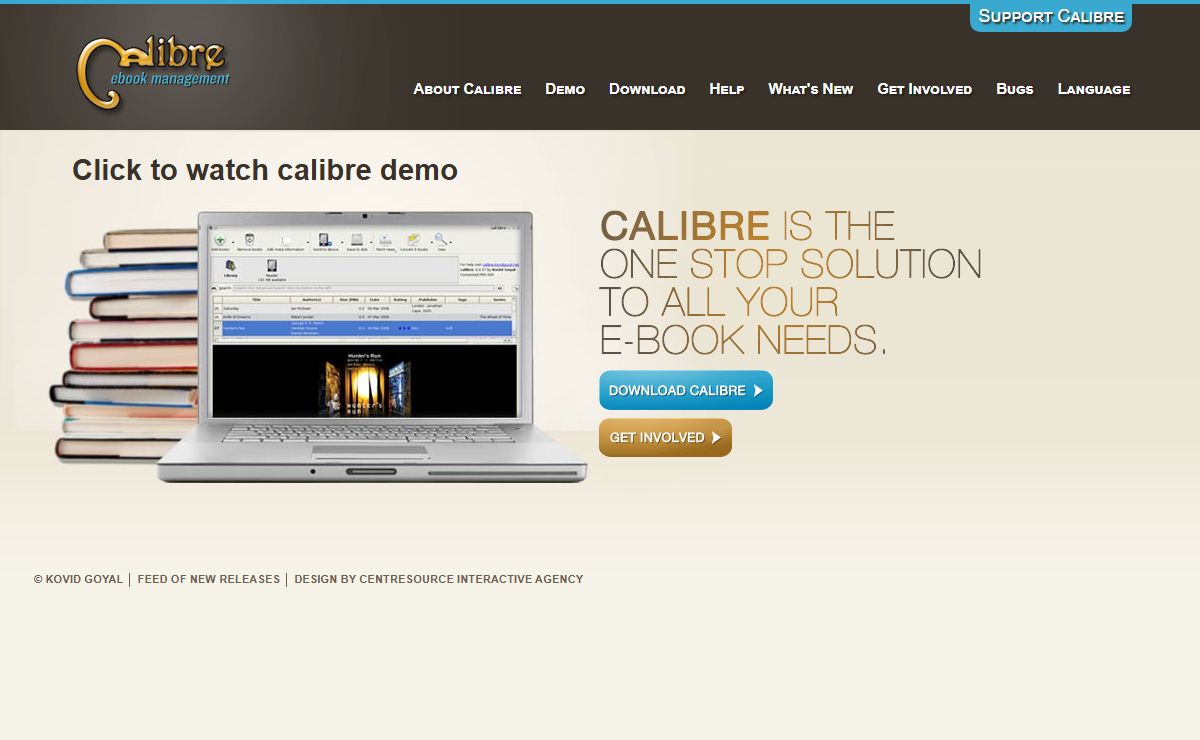This screenshot has height=740, width=1200.
Task: Go to the Demo page in navigation
Action: click(565, 89)
